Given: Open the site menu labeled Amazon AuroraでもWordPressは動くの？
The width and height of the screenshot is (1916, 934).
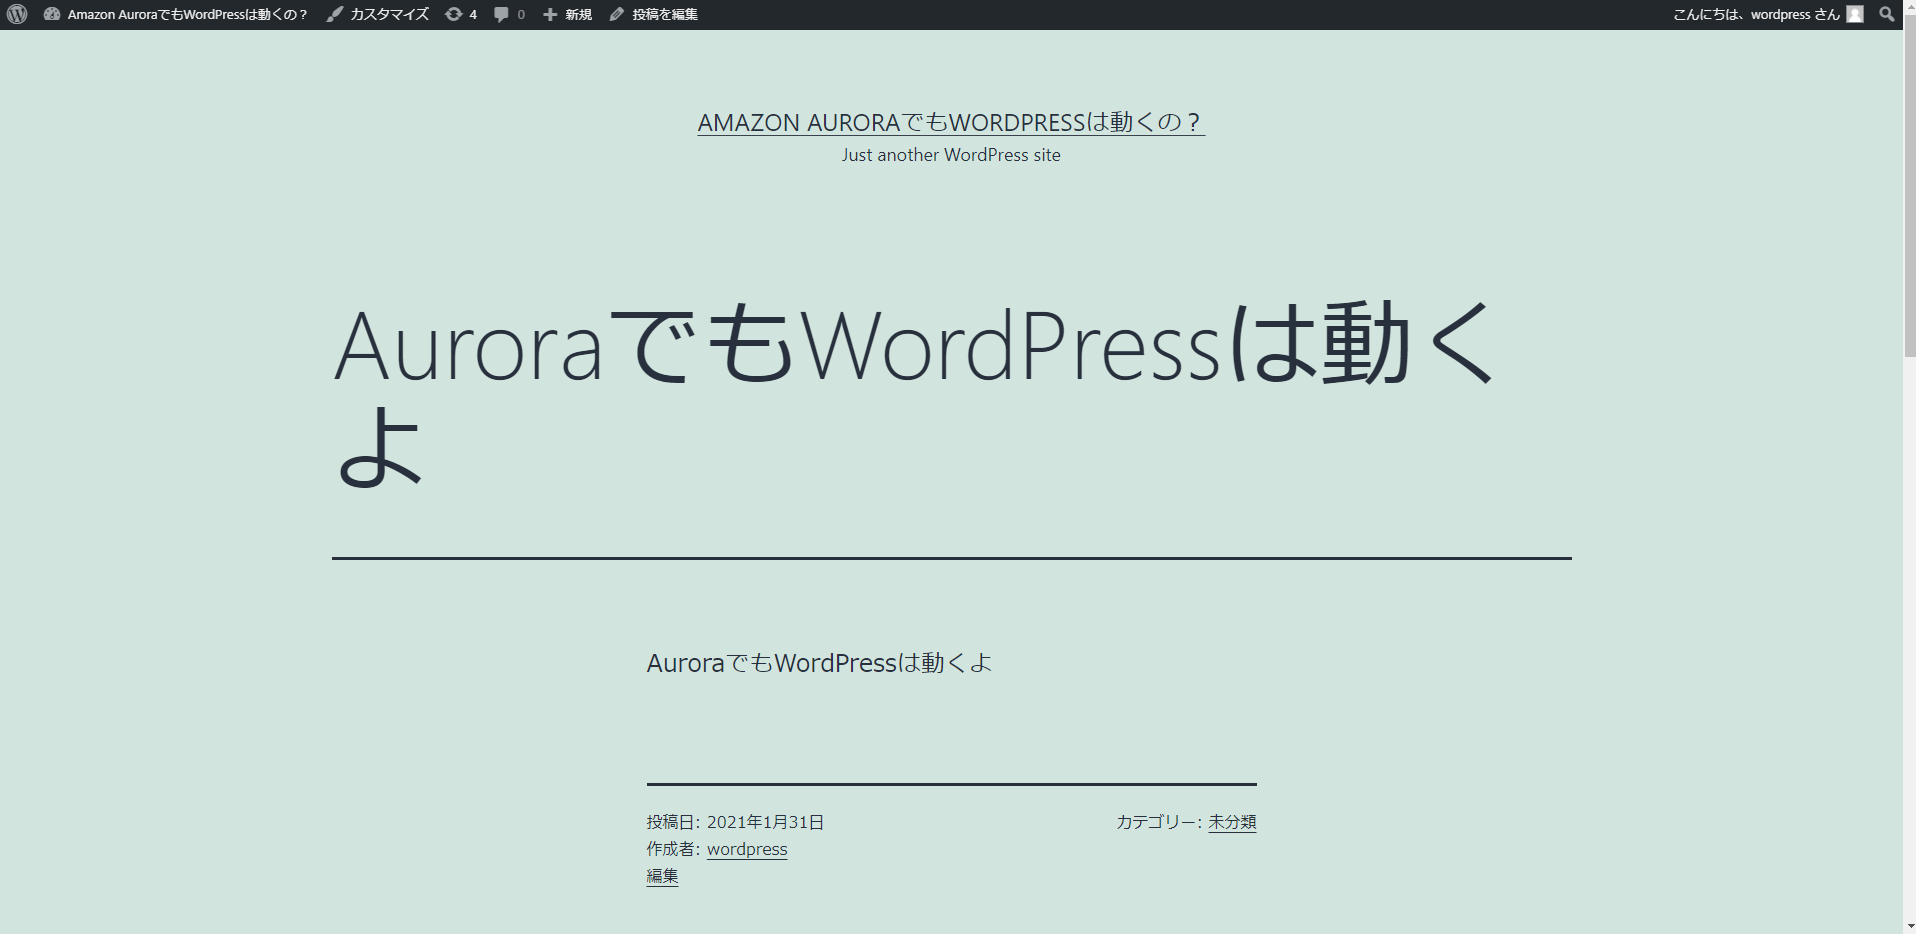Looking at the screenshot, I should click(x=186, y=14).
